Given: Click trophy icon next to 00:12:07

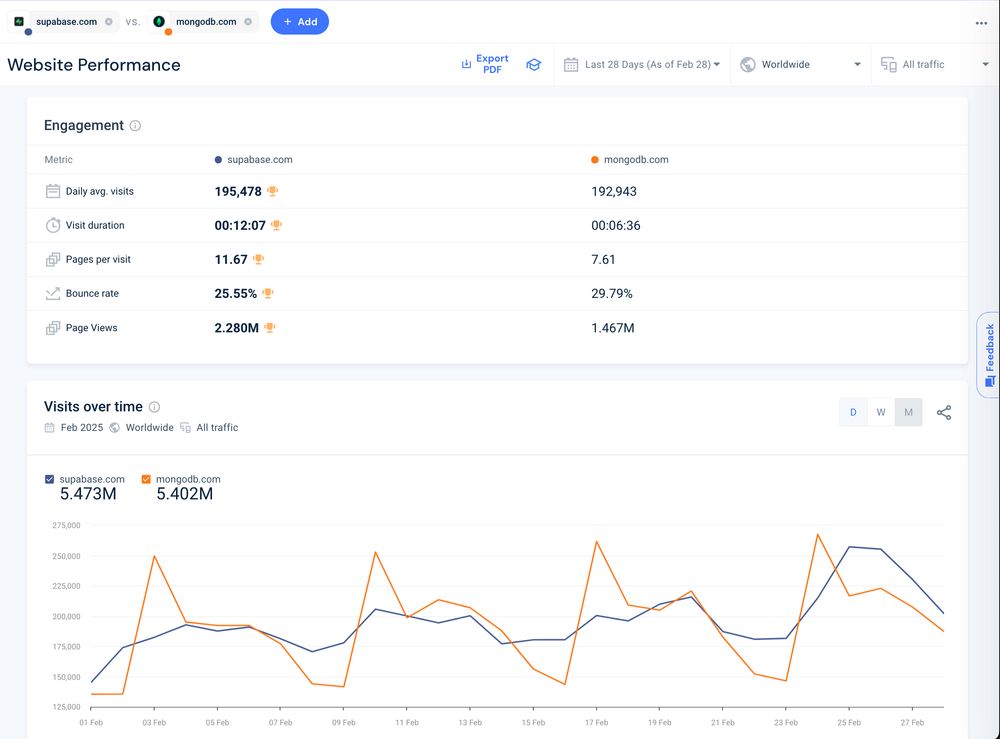Looking at the screenshot, I should coord(276,224).
